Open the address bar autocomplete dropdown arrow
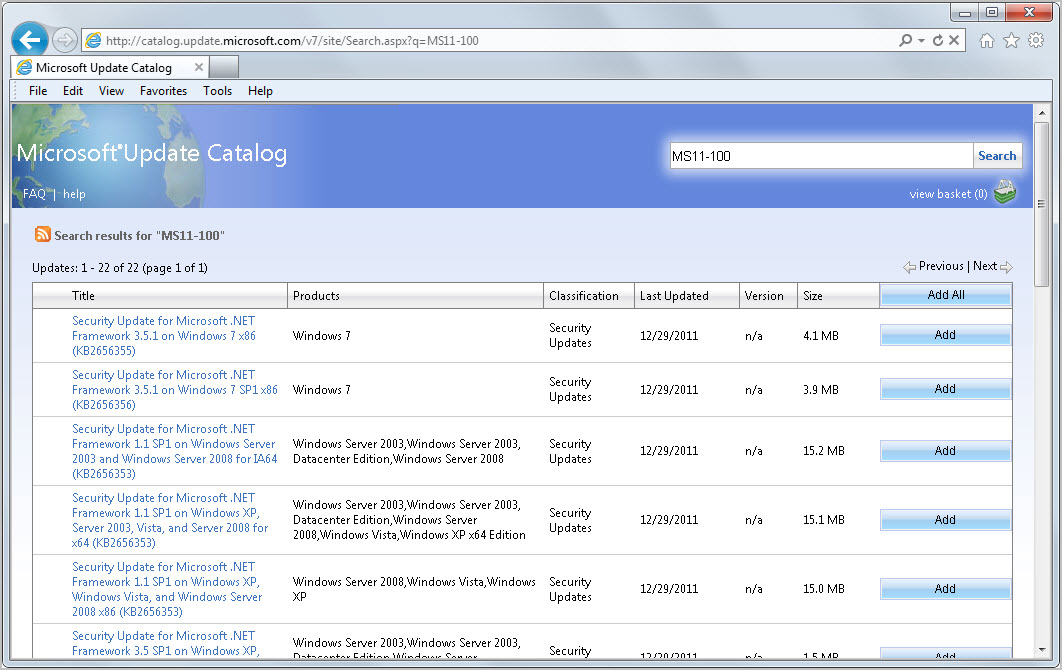Screen dimensions: 1062x670 921,41
